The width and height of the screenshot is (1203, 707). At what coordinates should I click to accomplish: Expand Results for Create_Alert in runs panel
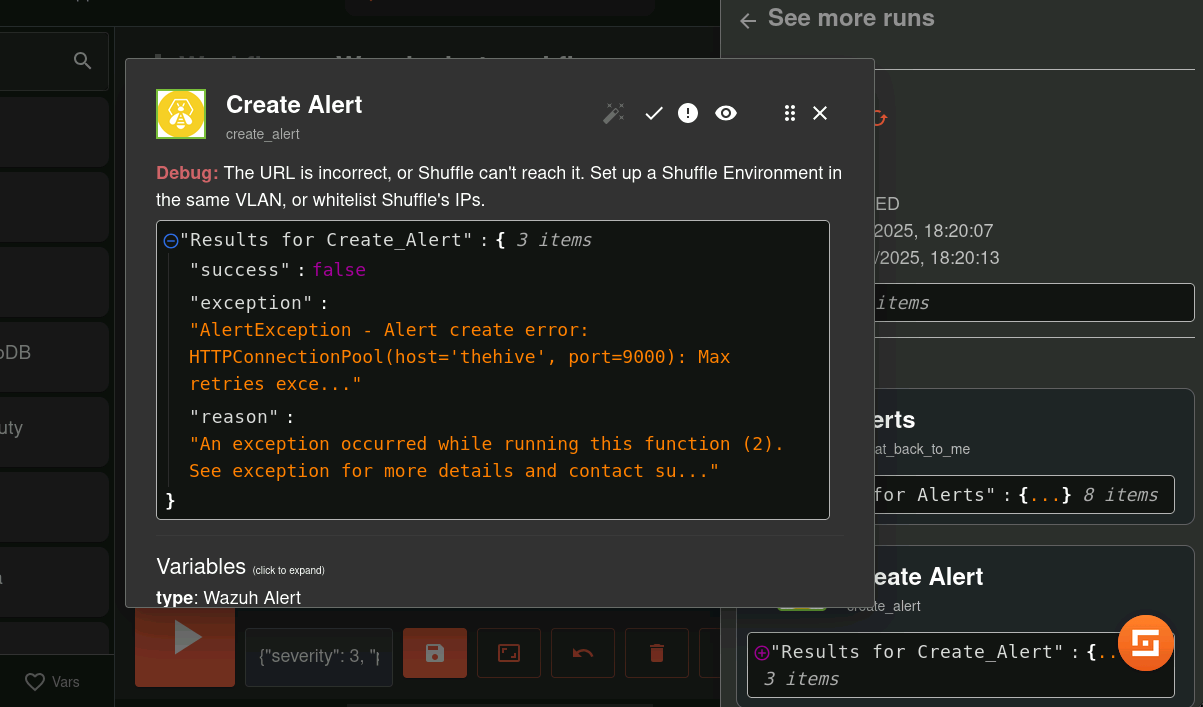(x=762, y=652)
